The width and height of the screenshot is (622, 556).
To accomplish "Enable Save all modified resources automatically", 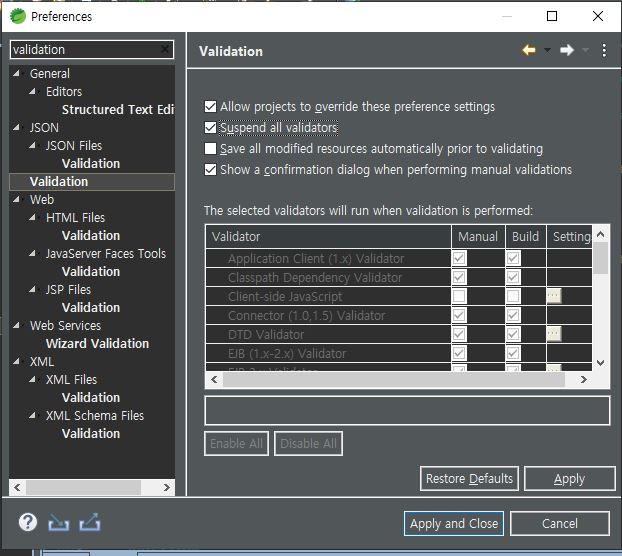I will coord(210,149).
